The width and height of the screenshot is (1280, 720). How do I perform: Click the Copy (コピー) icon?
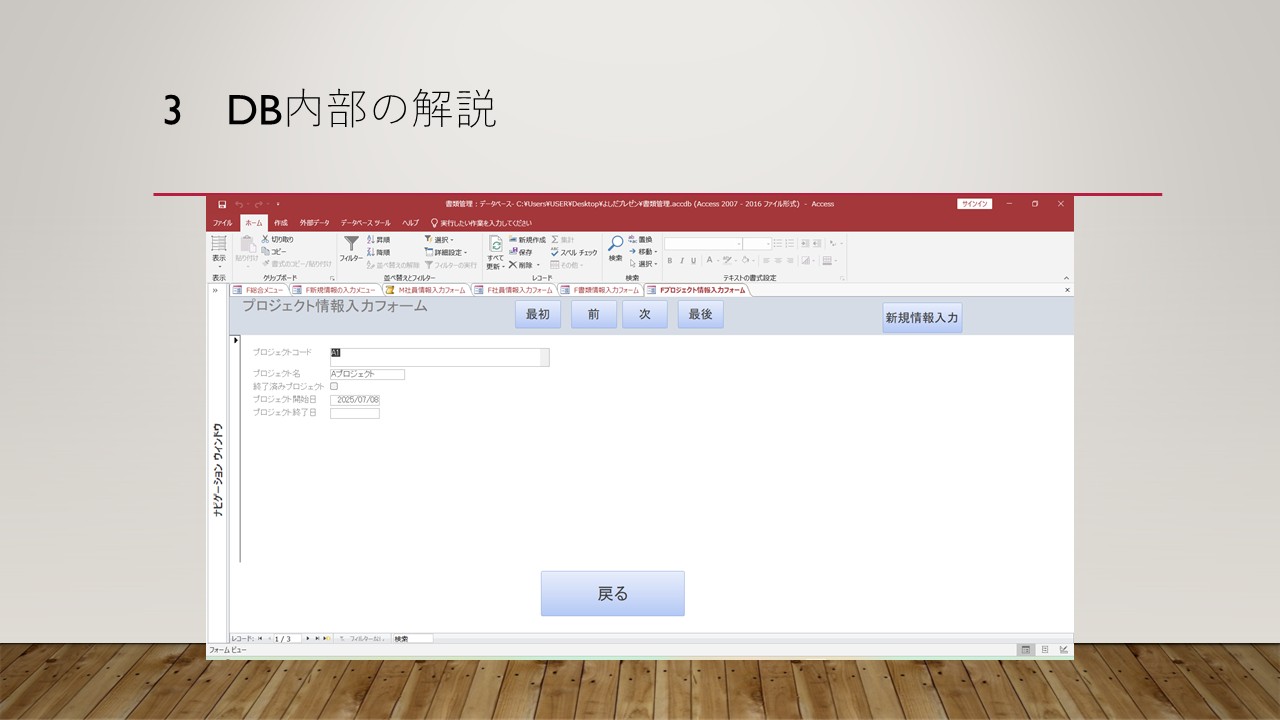(x=266, y=252)
